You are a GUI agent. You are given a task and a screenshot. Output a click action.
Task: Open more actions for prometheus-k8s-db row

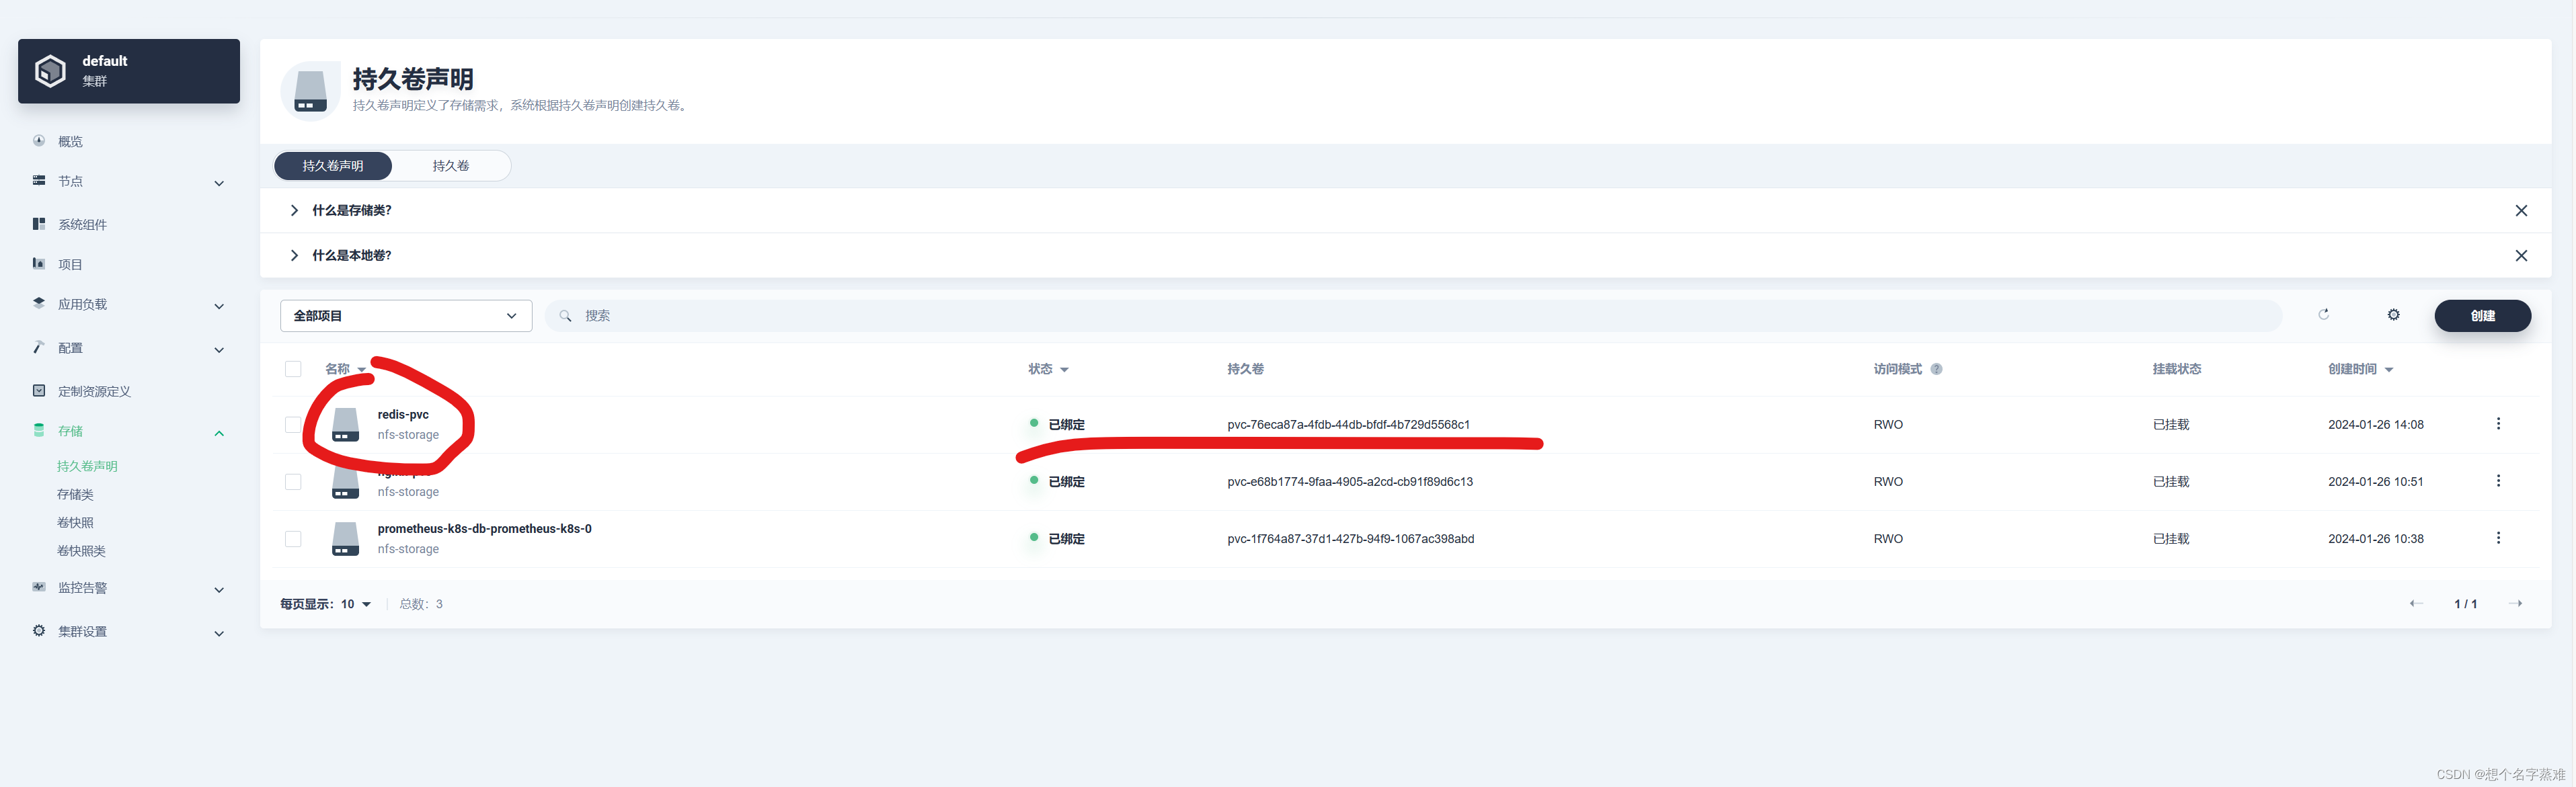[2498, 538]
